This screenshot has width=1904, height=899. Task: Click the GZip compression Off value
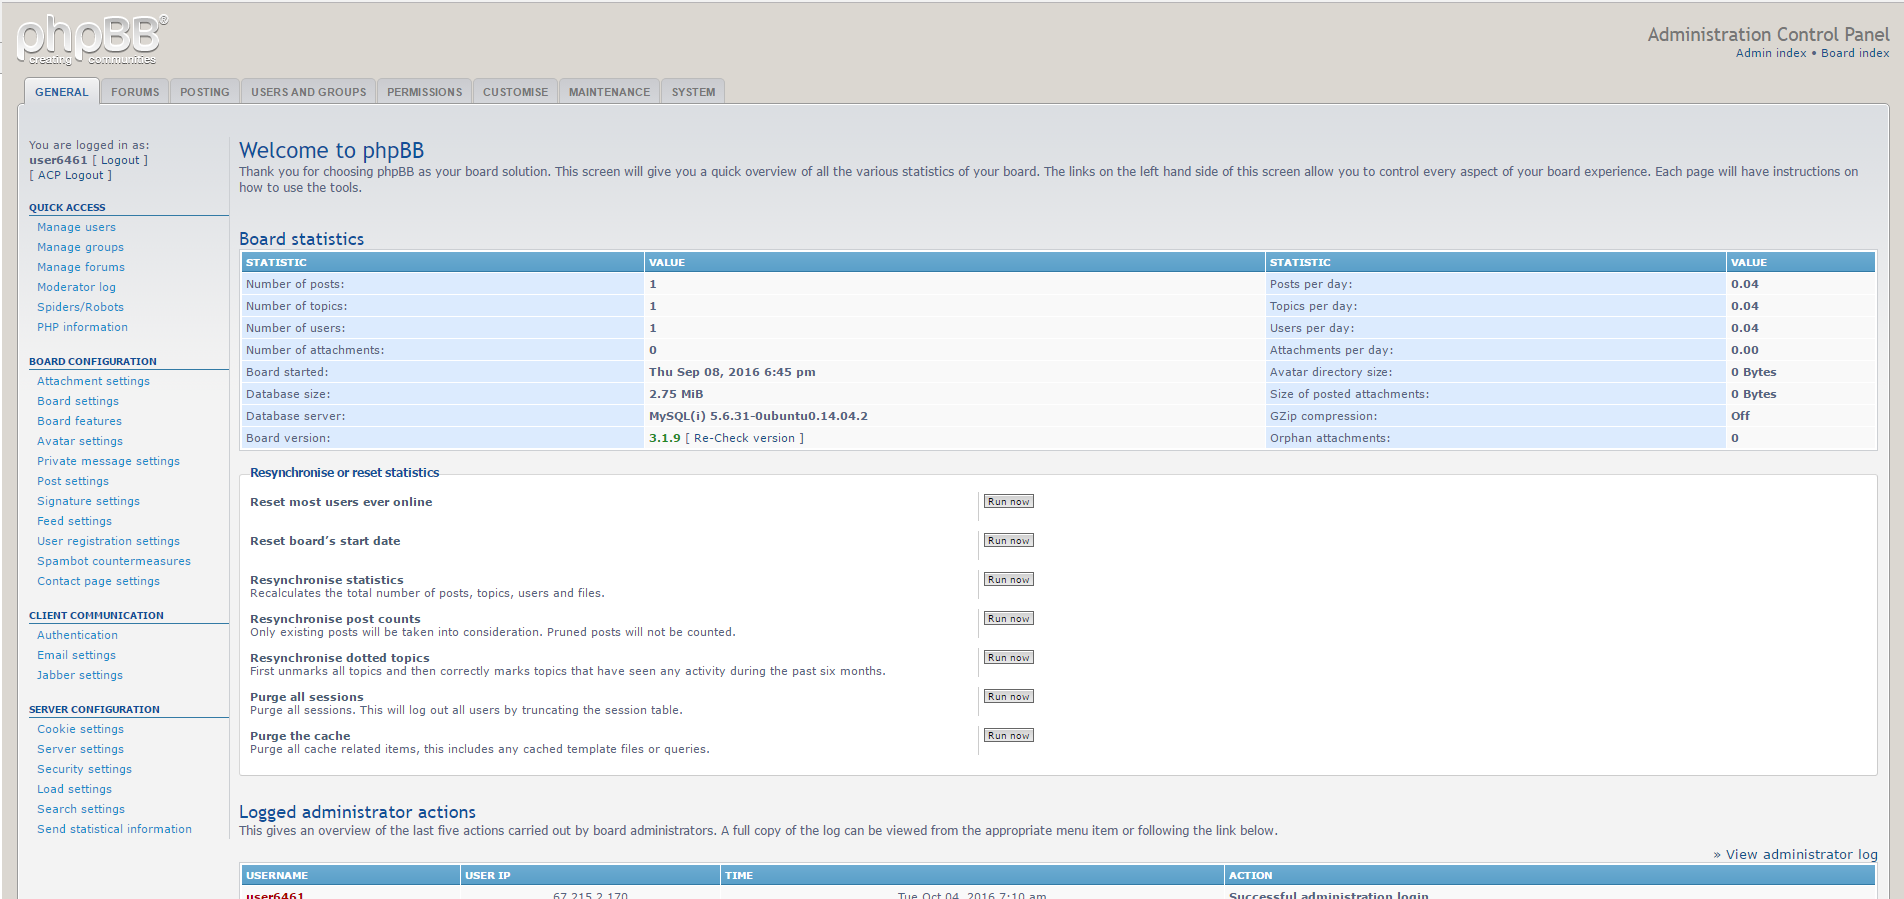(x=1740, y=416)
